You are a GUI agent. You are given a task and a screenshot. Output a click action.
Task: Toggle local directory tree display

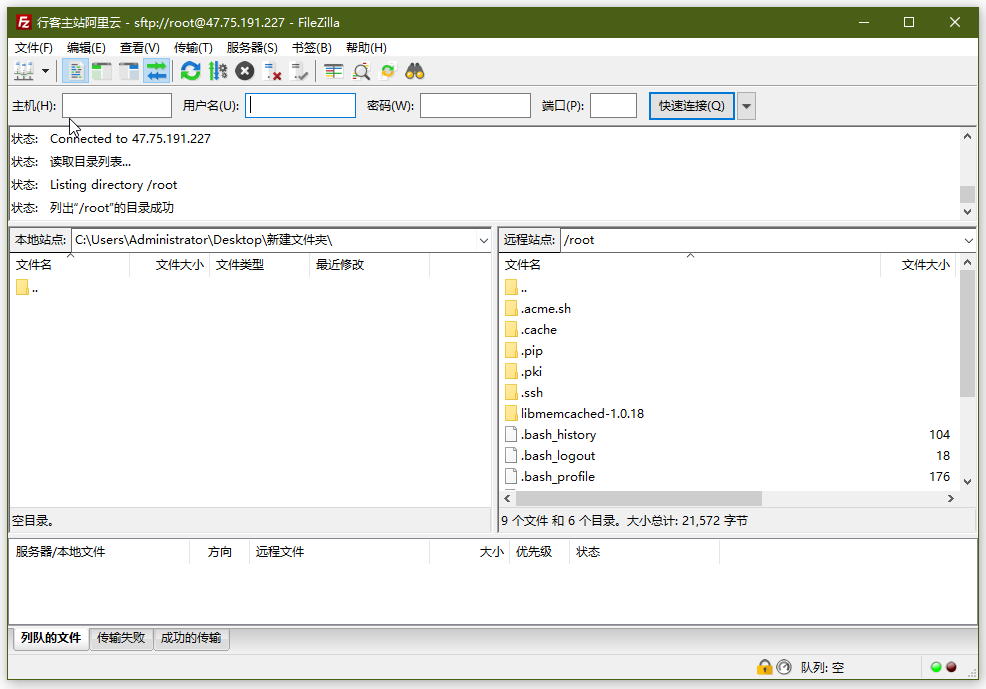tap(102, 72)
